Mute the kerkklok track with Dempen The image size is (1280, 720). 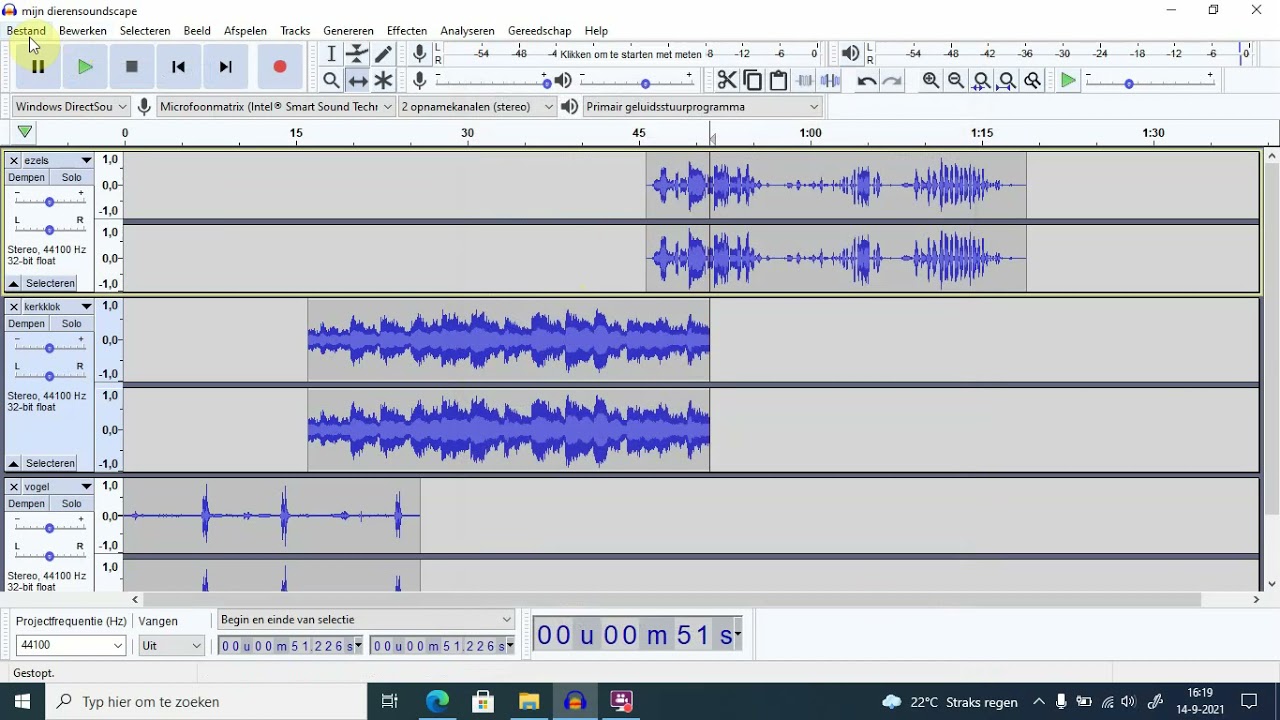(27, 324)
